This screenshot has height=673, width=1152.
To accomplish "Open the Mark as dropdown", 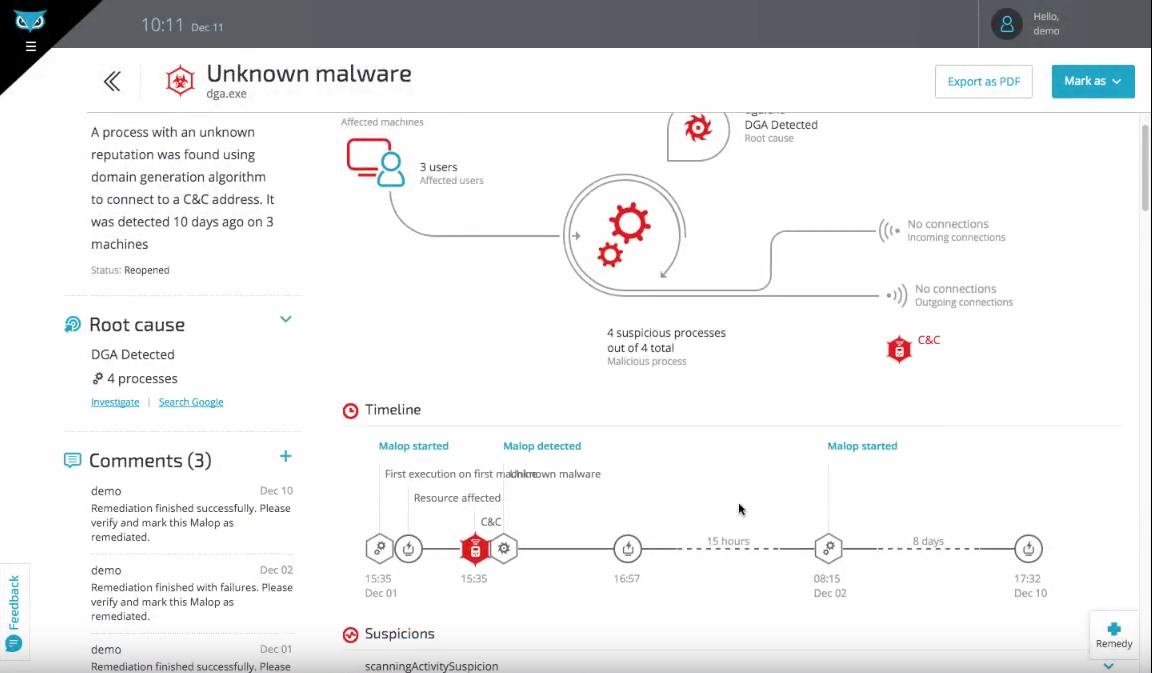I will (x=1092, y=81).
